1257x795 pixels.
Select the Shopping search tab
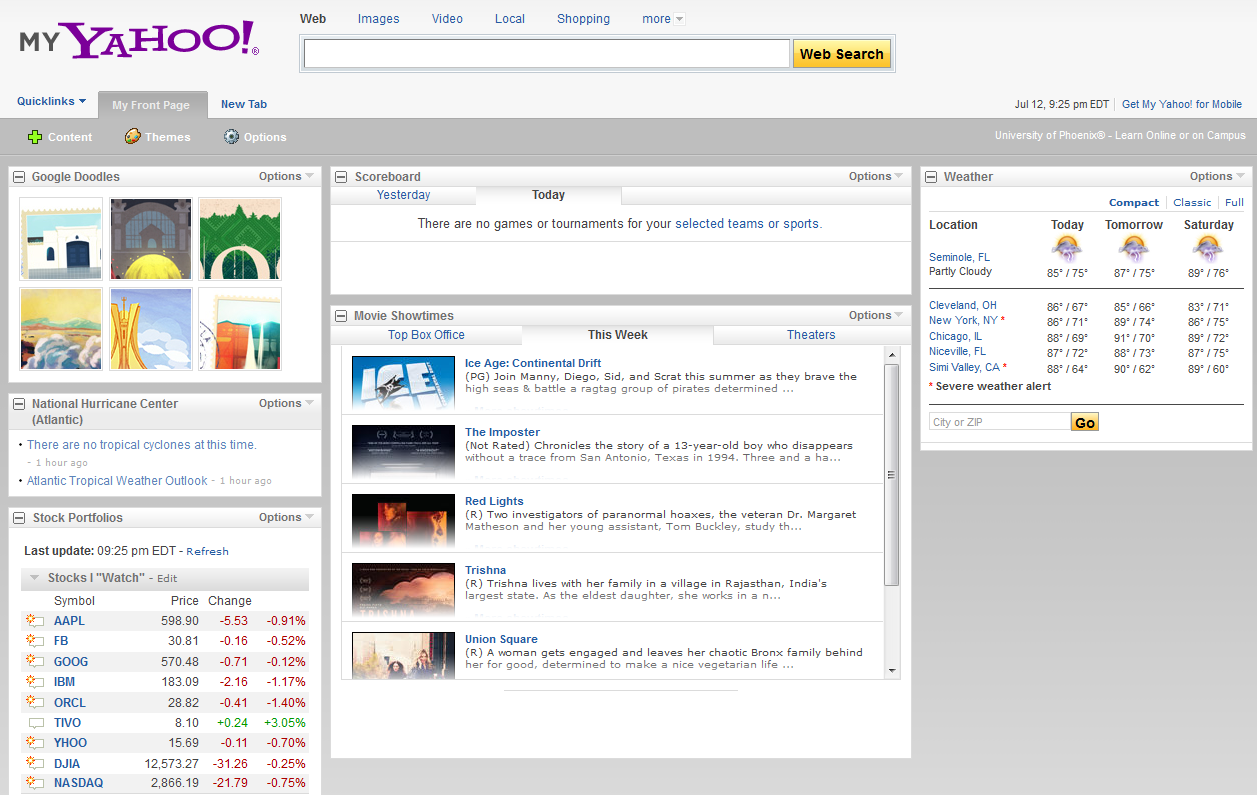pyautogui.click(x=583, y=19)
